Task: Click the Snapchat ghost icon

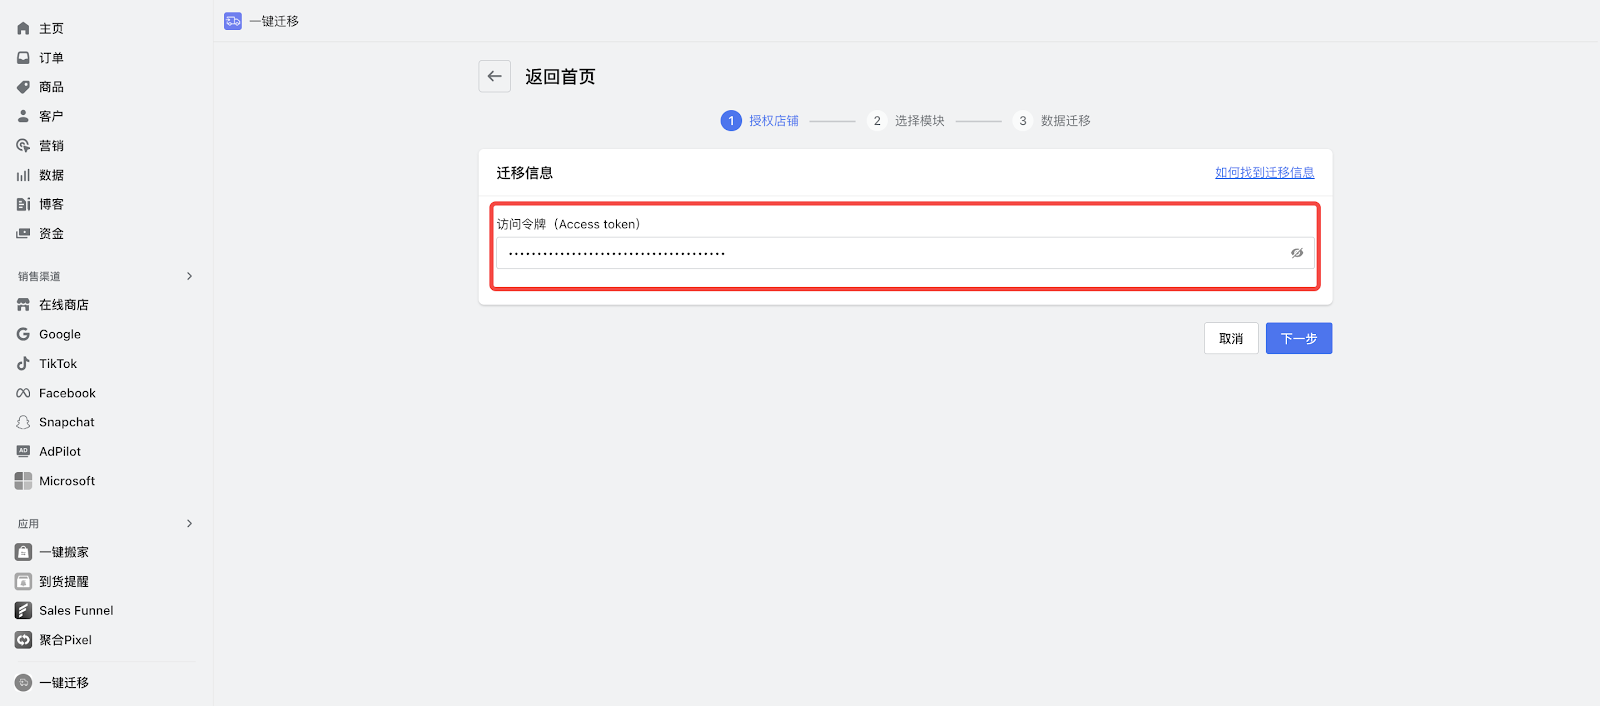Action: click(x=23, y=422)
